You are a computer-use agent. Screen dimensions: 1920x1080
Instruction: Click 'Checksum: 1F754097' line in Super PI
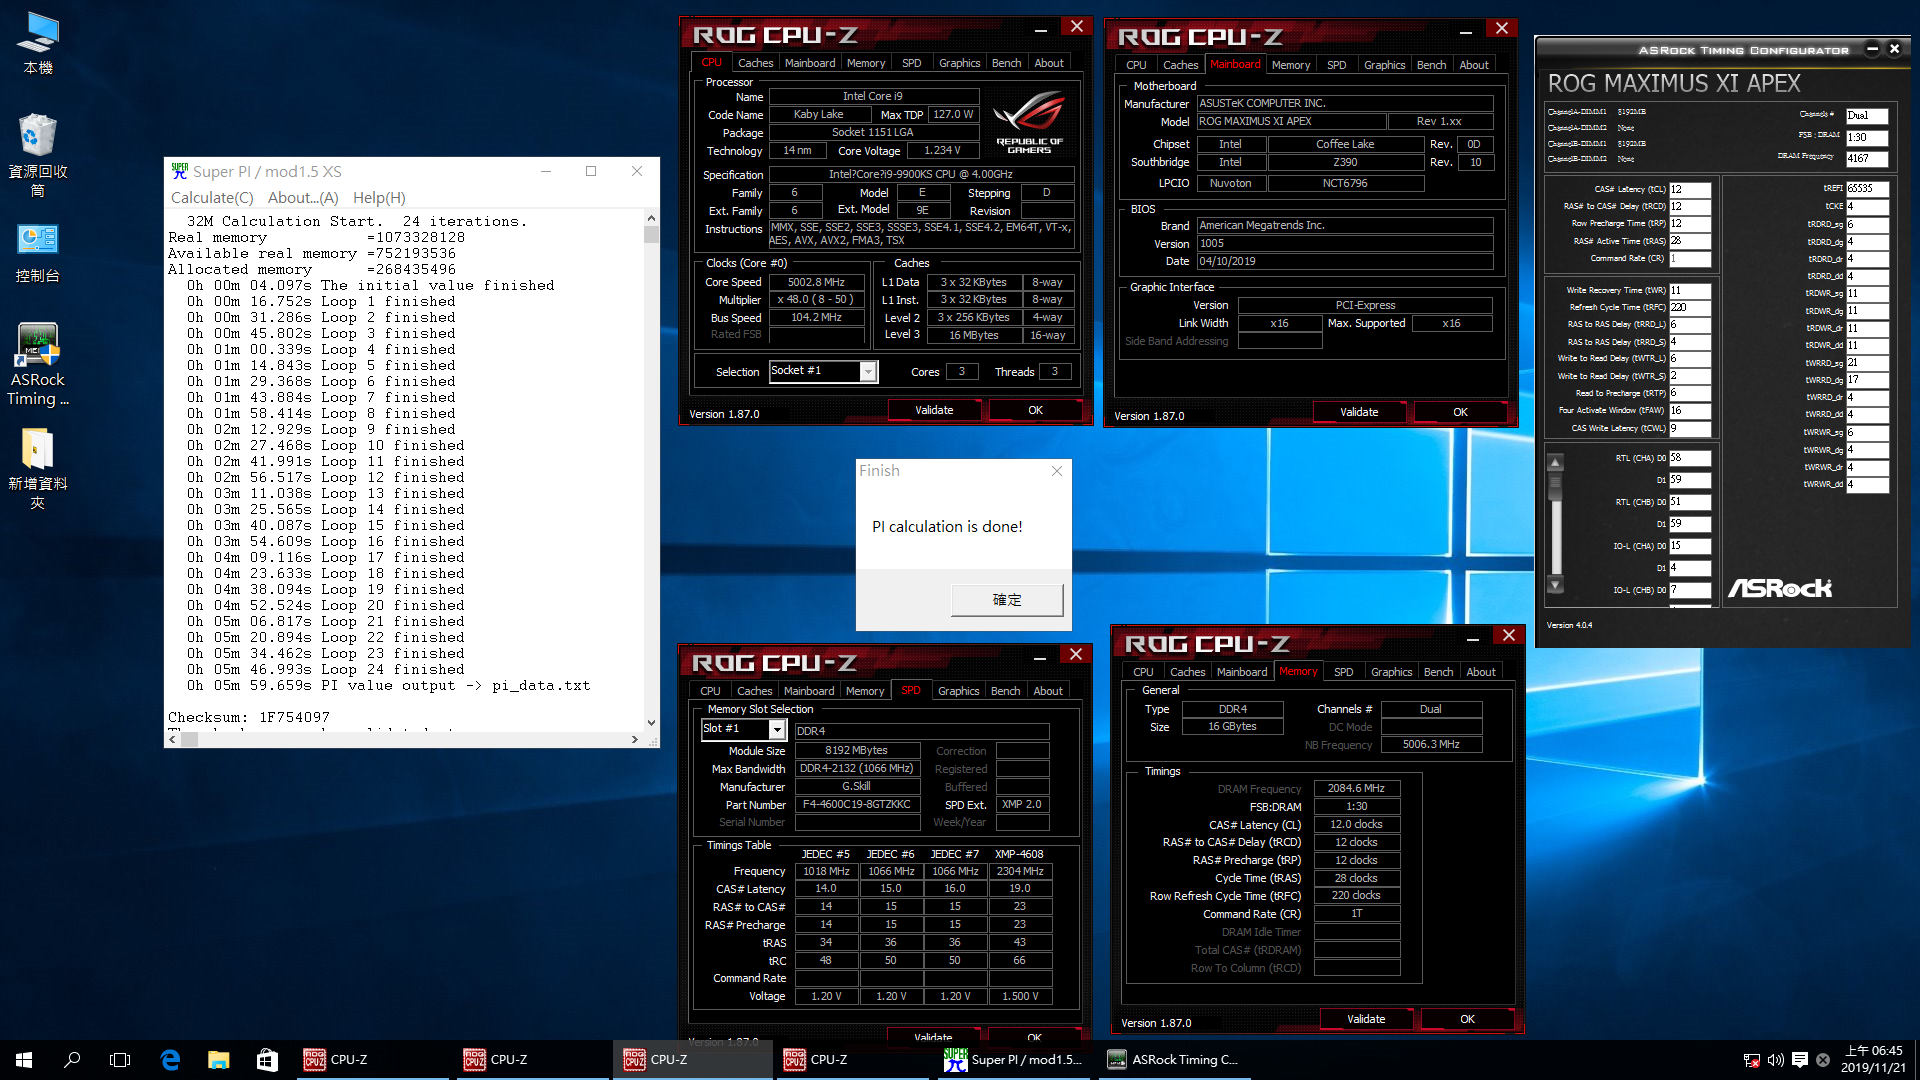click(249, 717)
